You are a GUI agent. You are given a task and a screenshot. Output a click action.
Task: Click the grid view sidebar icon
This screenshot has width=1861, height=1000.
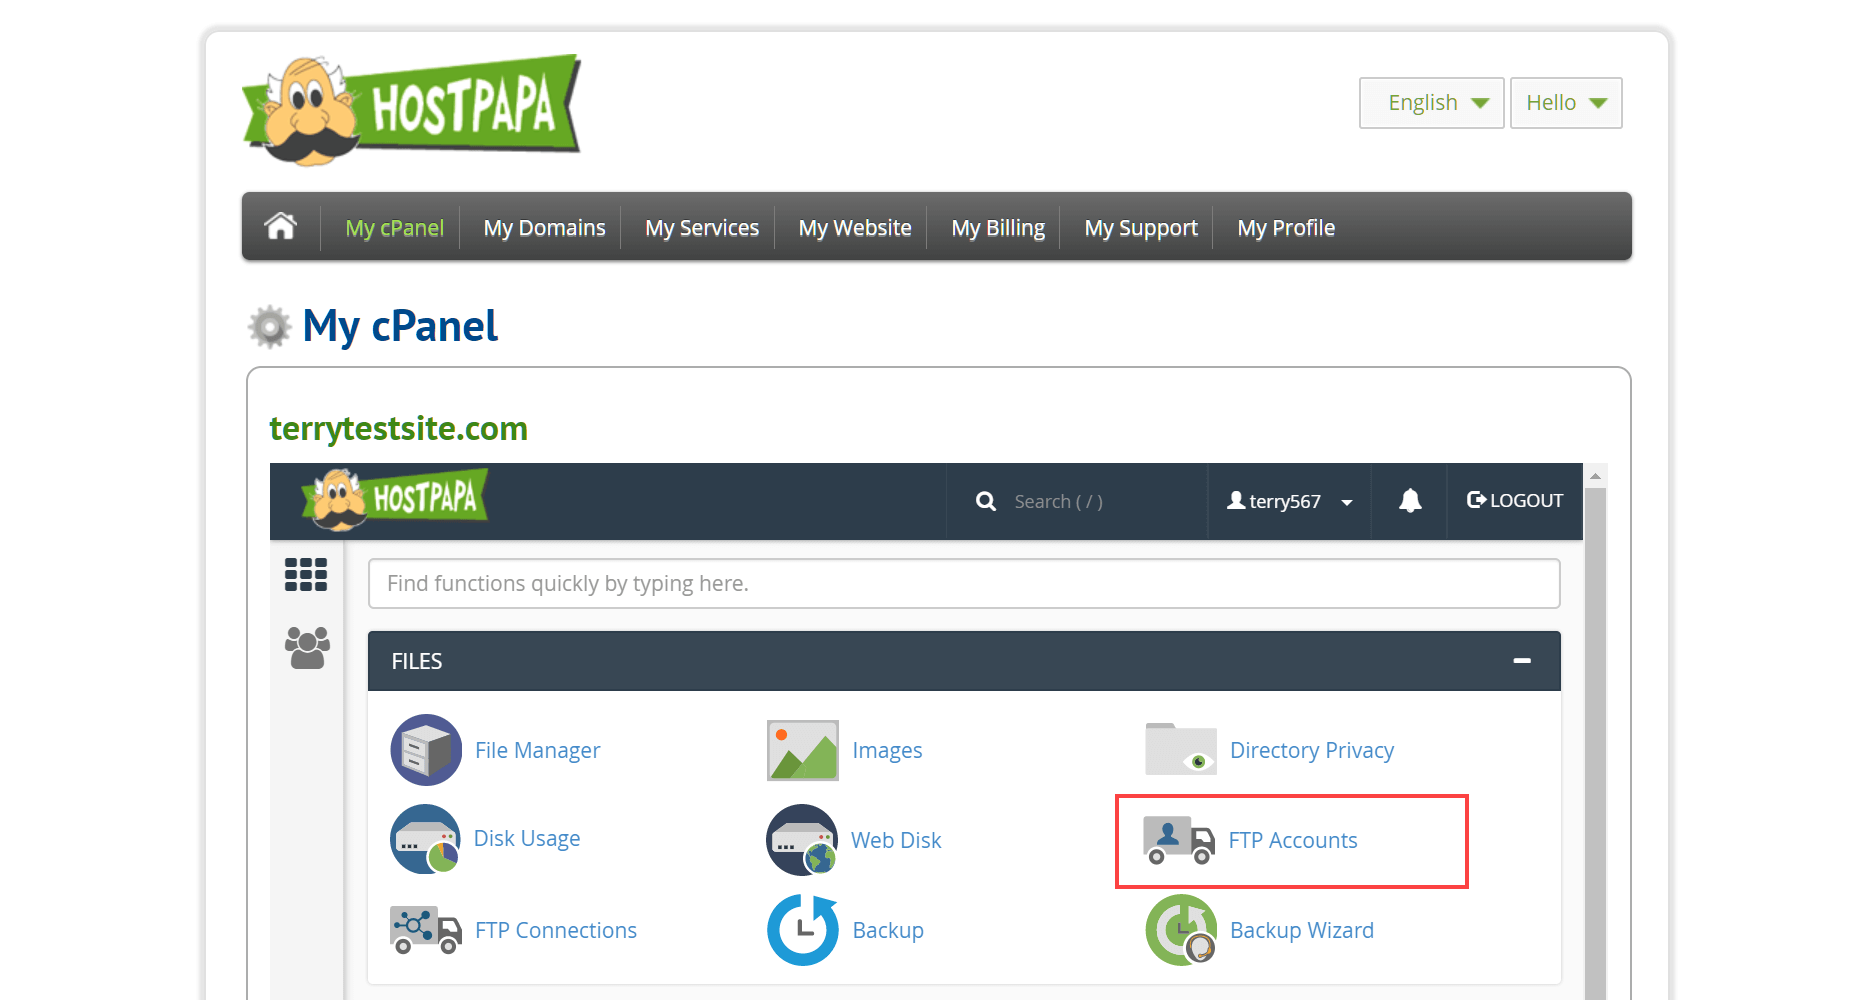[x=306, y=575]
